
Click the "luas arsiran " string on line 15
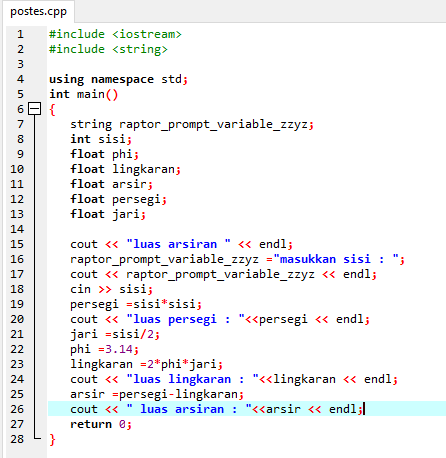pyautogui.click(x=178, y=244)
